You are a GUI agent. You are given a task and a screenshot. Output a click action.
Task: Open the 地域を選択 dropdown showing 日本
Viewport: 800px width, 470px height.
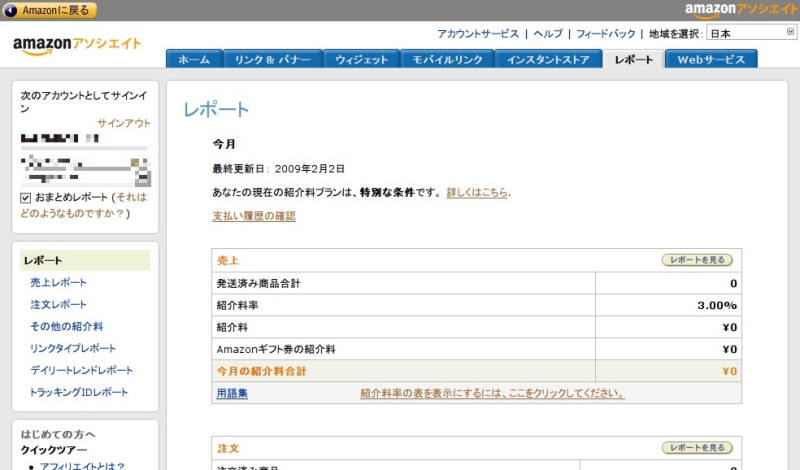(752, 33)
